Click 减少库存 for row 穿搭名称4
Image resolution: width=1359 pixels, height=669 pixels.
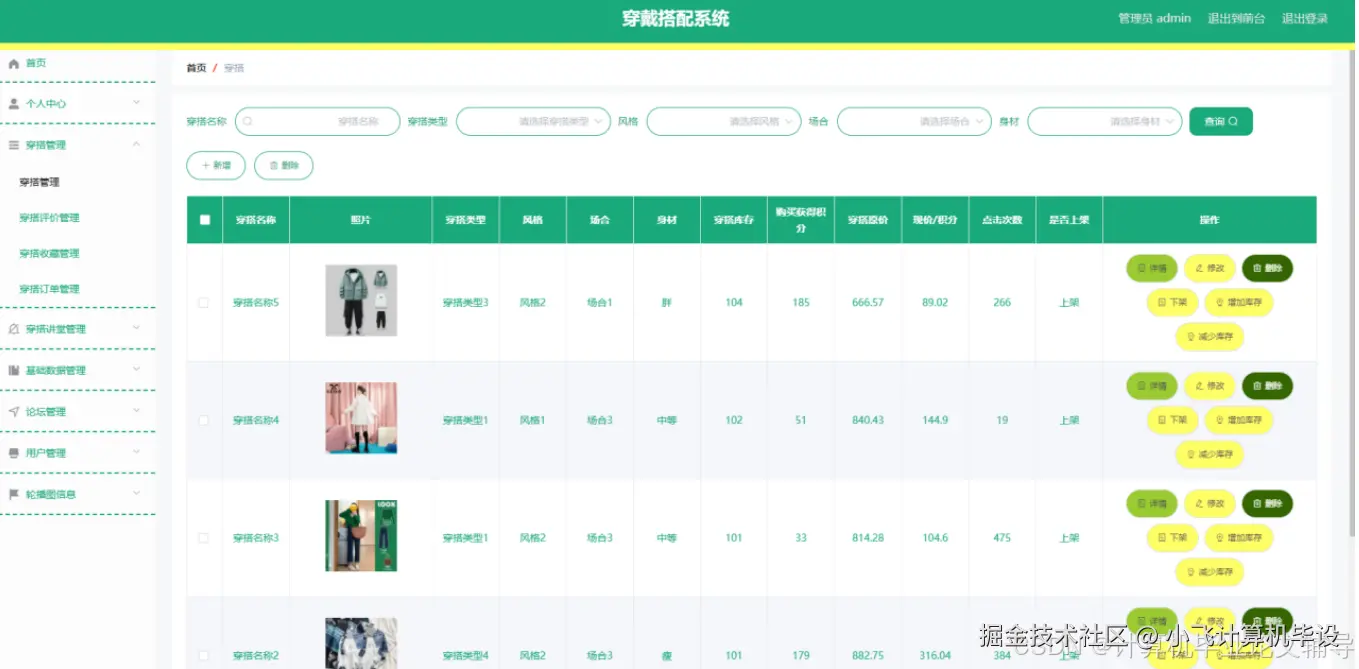(x=1209, y=455)
